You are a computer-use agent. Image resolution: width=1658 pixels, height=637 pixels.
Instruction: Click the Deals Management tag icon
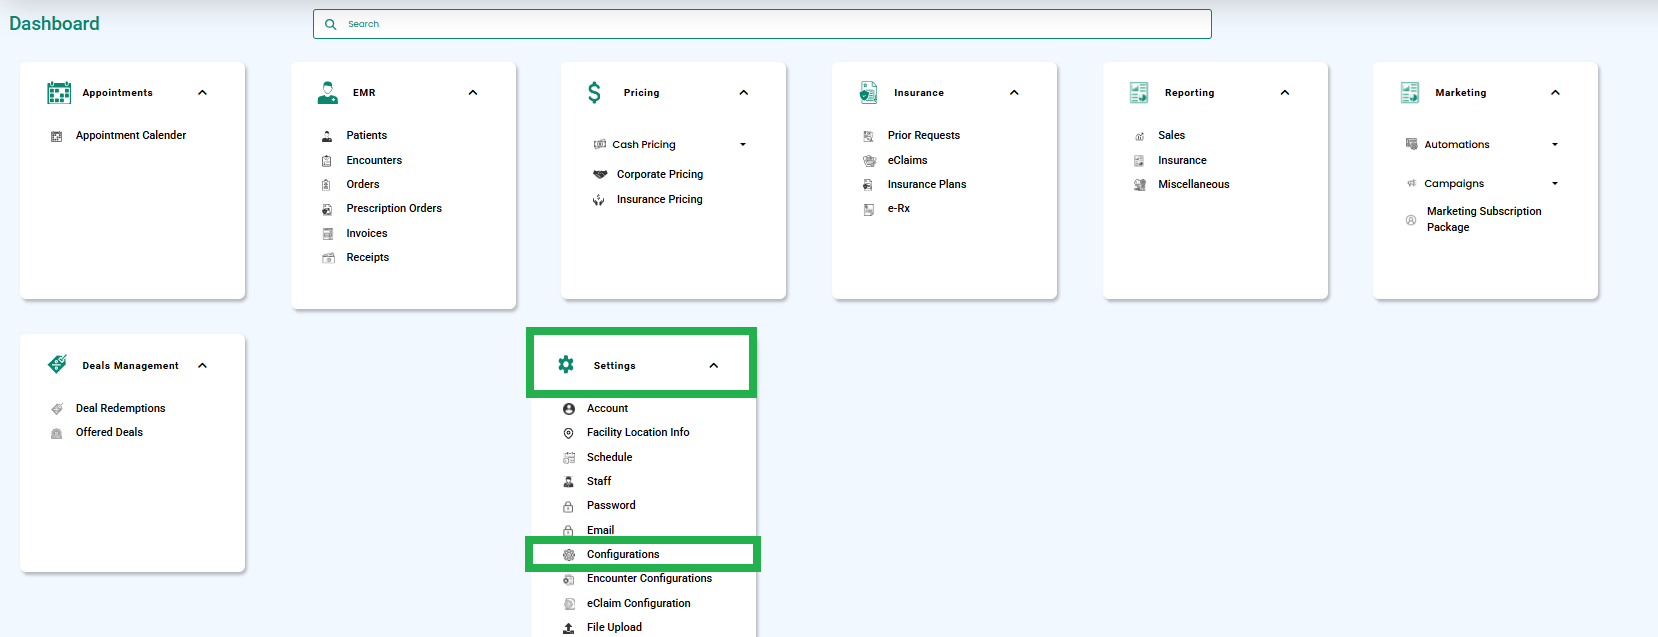point(58,364)
